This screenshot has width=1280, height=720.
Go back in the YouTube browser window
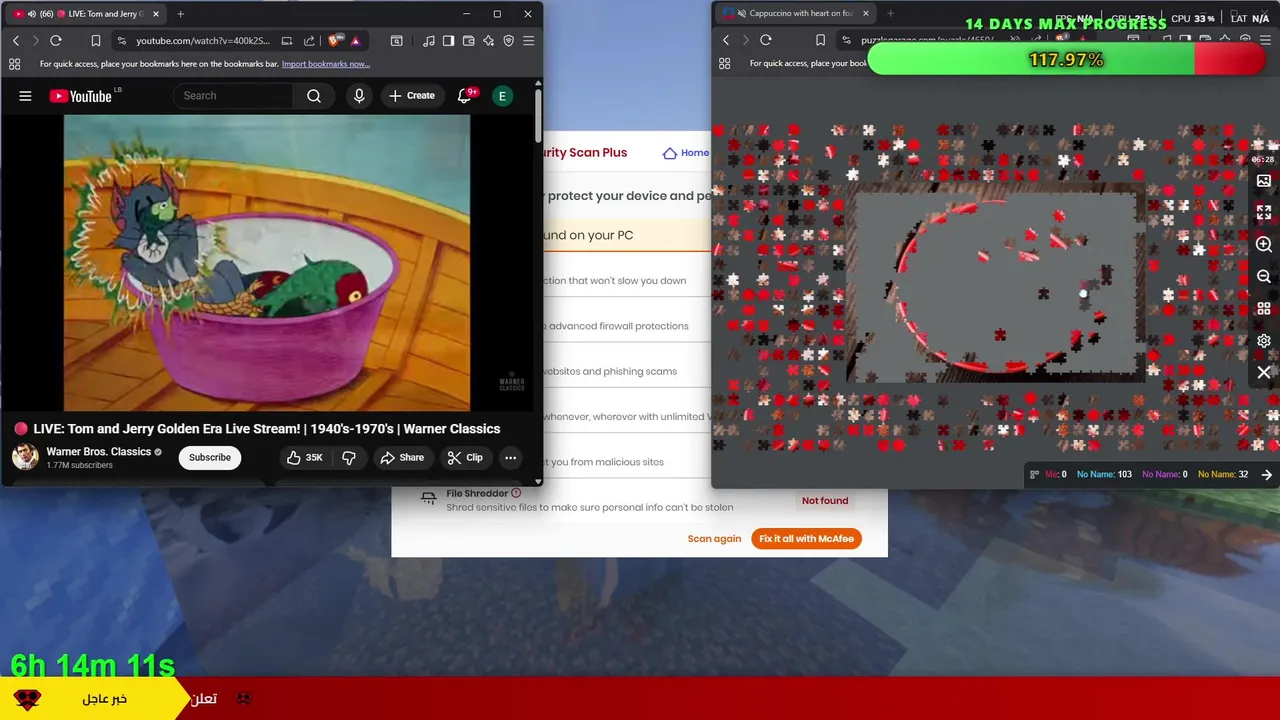coord(16,41)
